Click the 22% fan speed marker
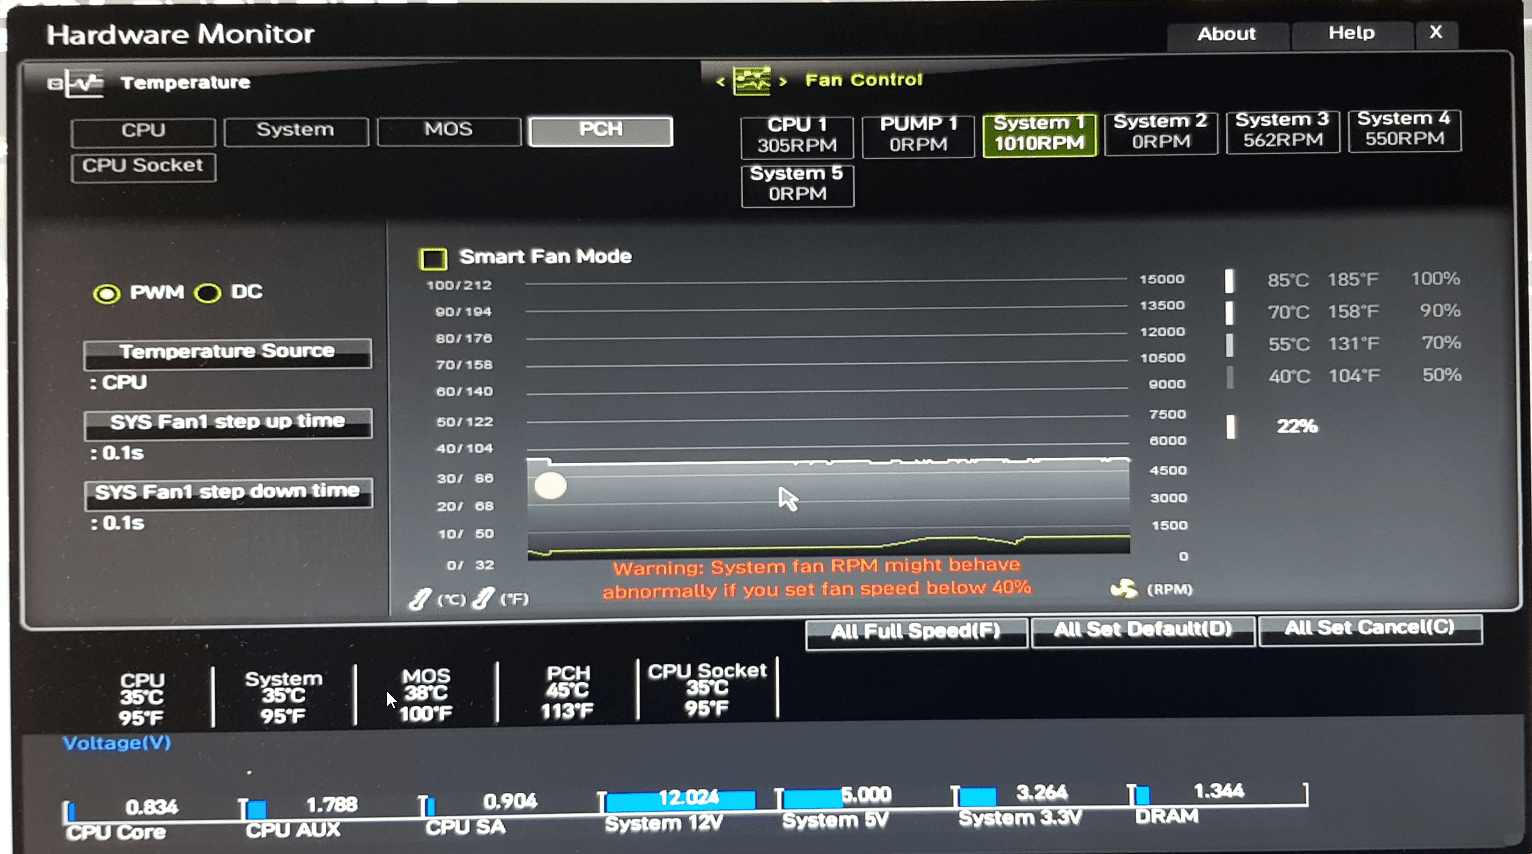 pyautogui.click(x=1230, y=427)
